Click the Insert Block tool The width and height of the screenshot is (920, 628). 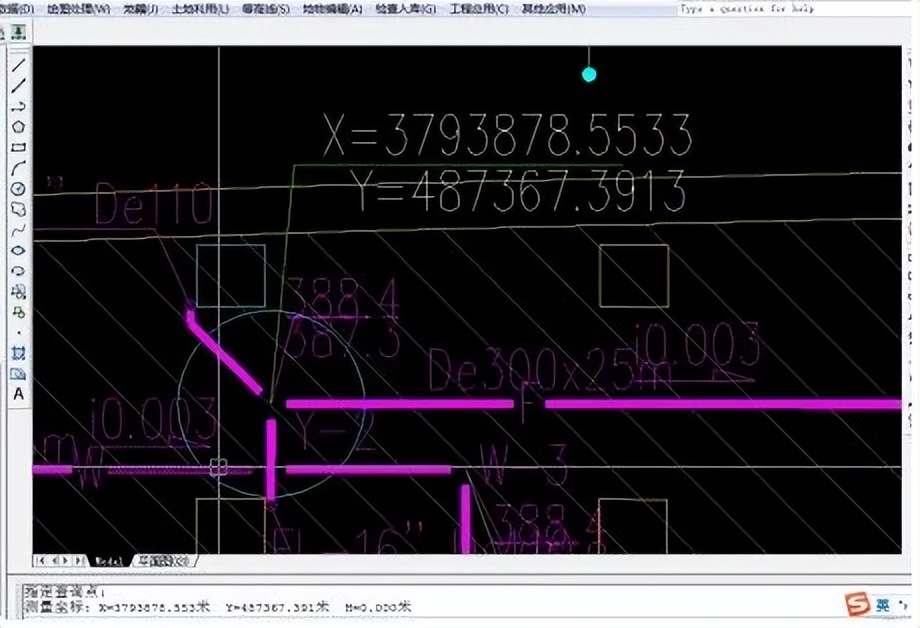[18, 291]
